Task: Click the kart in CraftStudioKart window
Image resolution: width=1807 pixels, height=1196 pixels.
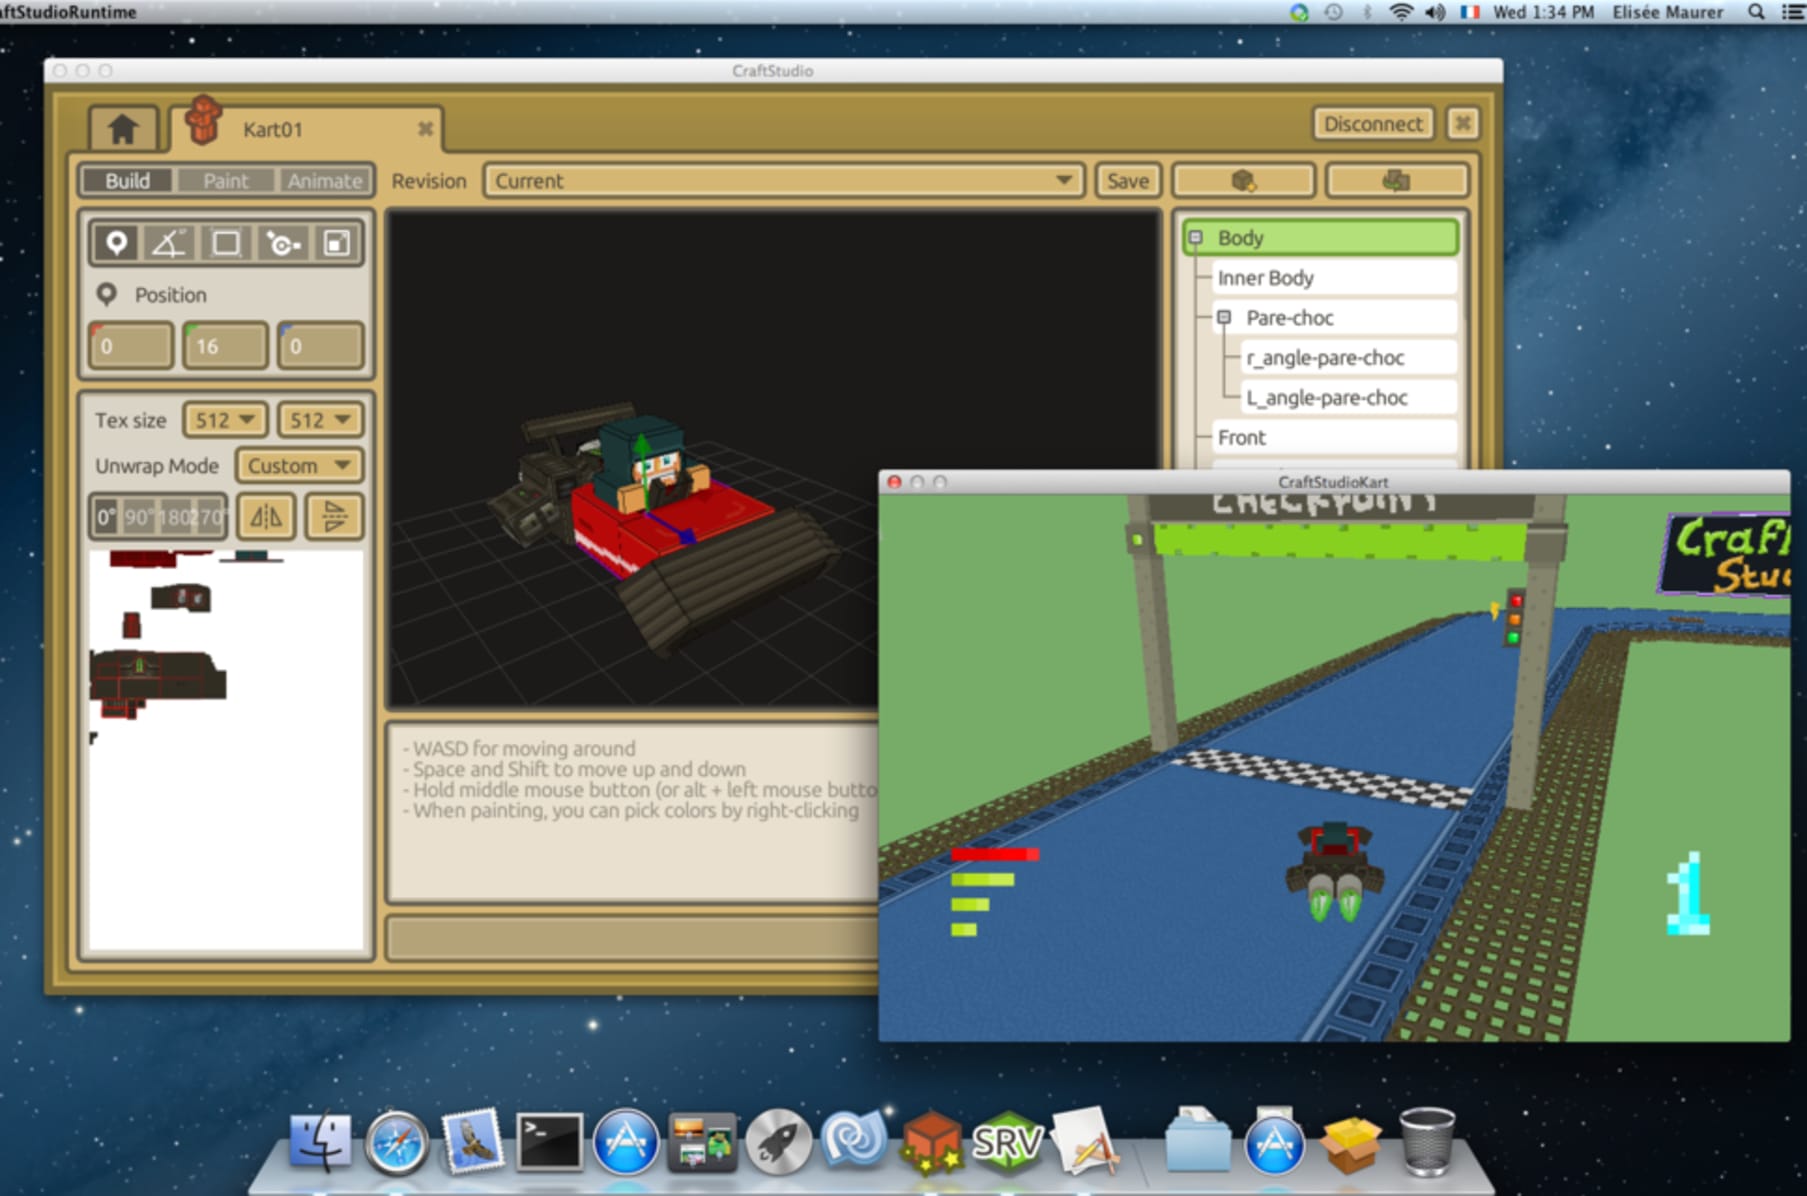Action: click(1334, 871)
